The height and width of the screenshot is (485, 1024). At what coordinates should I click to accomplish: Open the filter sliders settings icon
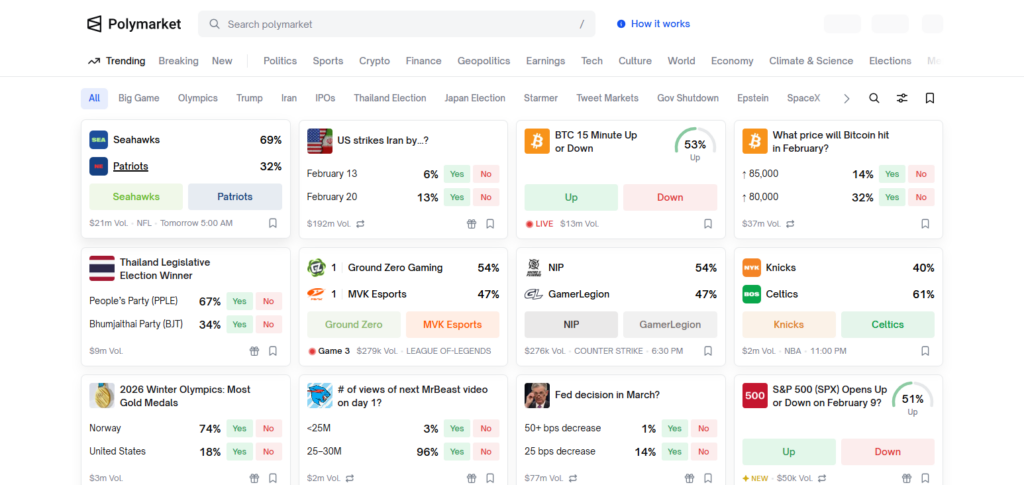pos(902,98)
